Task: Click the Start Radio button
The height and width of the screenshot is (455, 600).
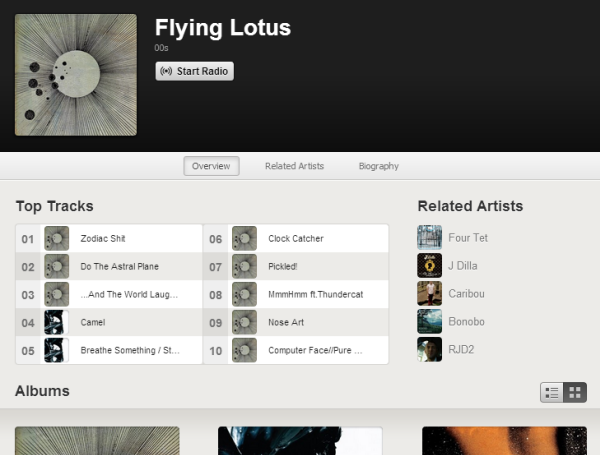Action: (195, 71)
